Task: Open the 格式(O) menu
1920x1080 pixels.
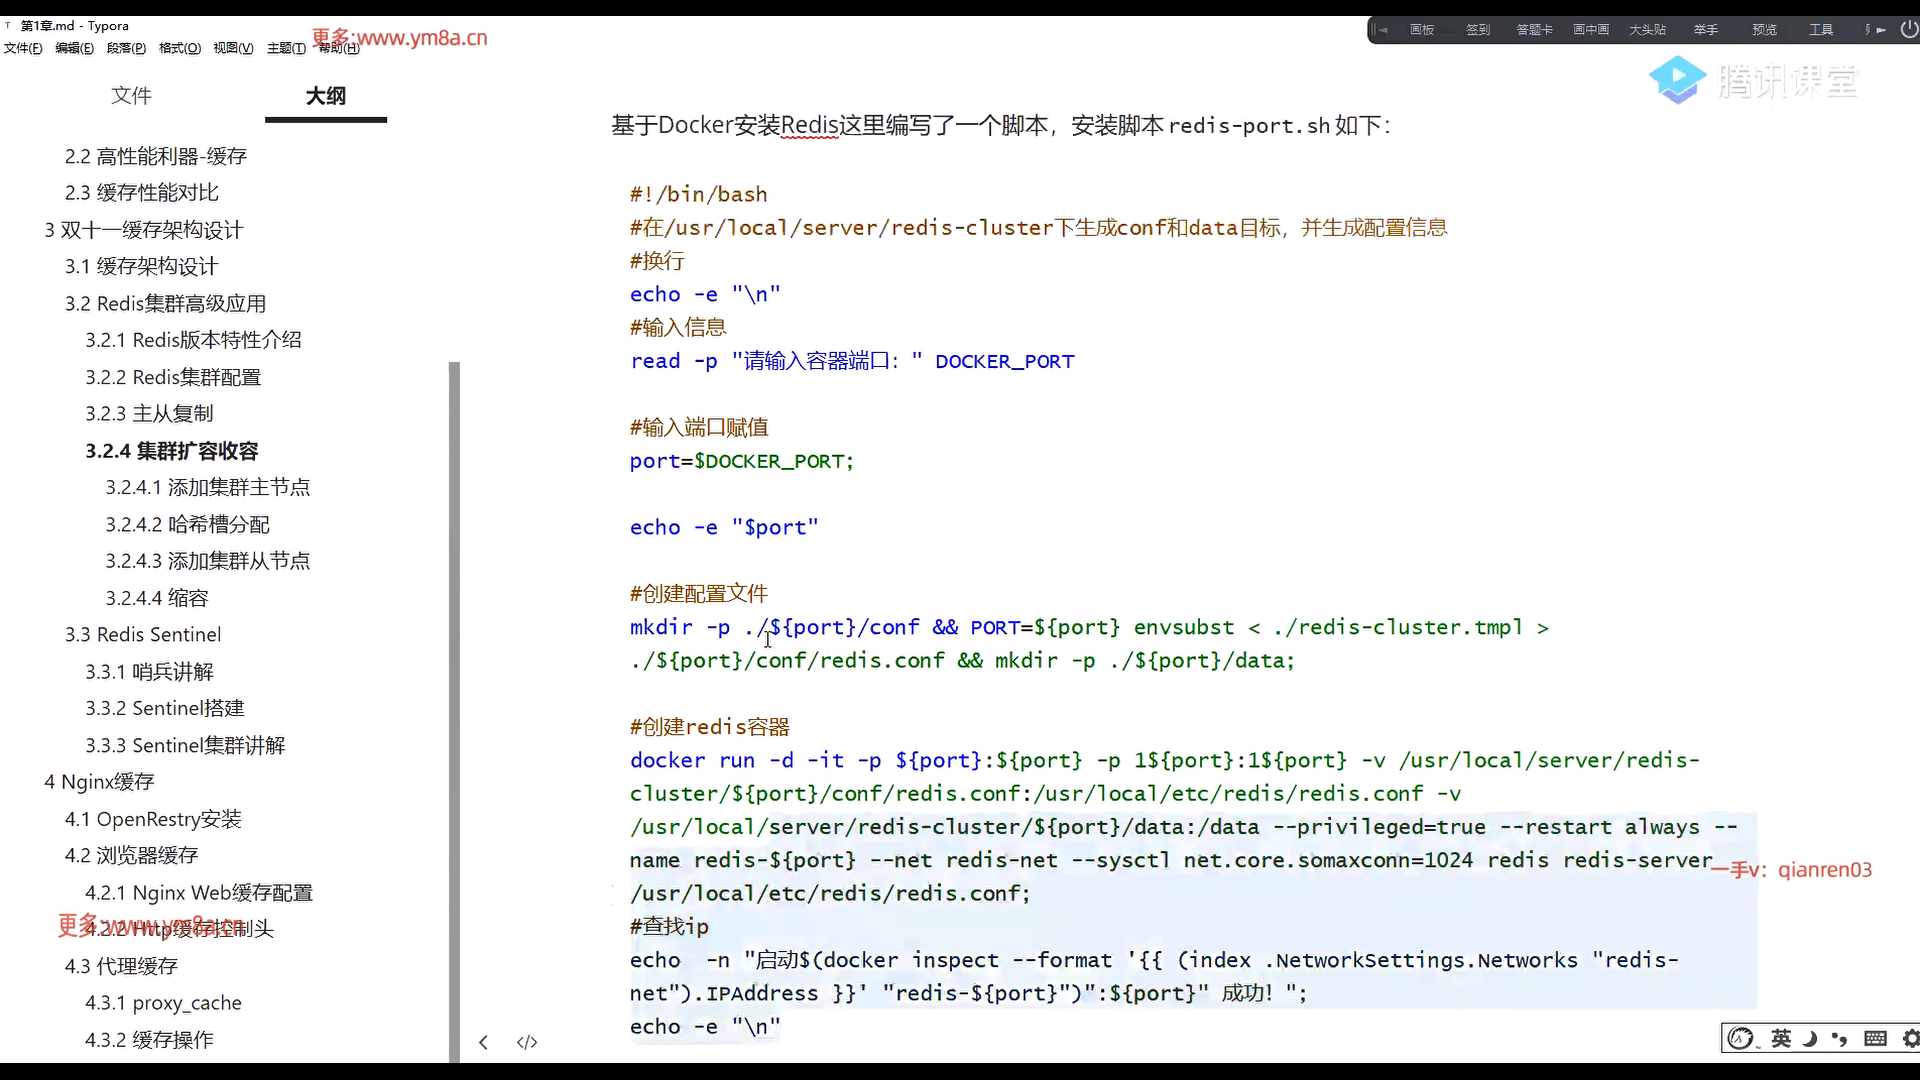Action: tap(180, 48)
